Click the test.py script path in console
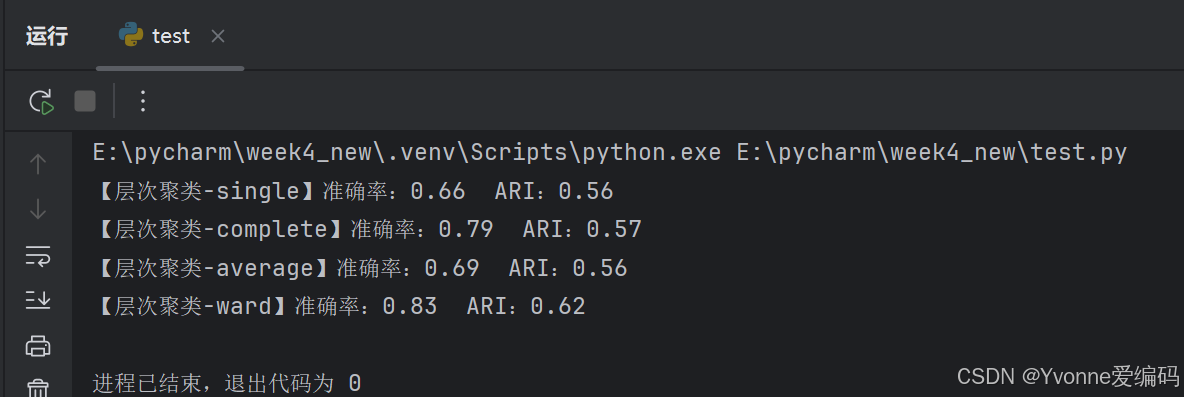The image size is (1184, 397). coord(932,153)
